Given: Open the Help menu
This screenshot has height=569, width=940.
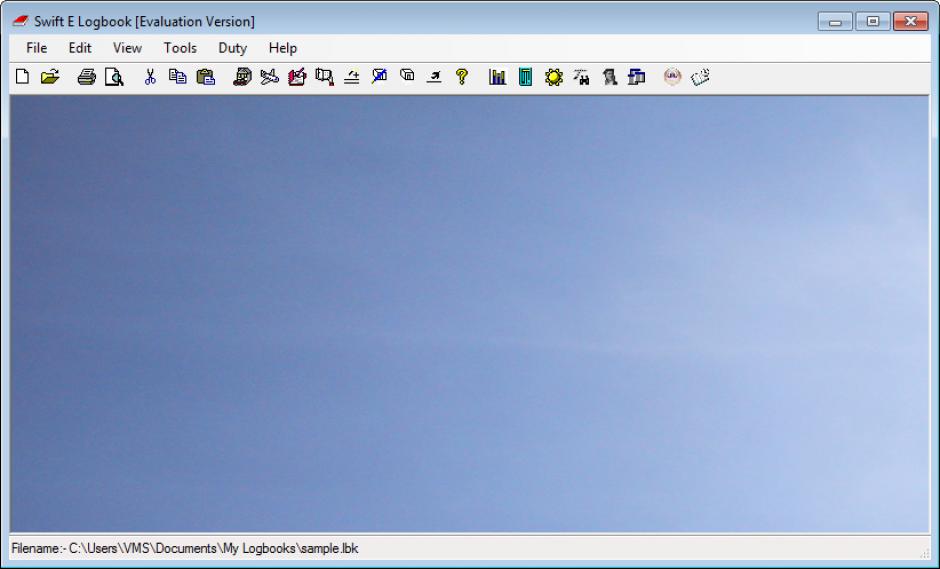Looking at the screenshot, I should point(282,48).
